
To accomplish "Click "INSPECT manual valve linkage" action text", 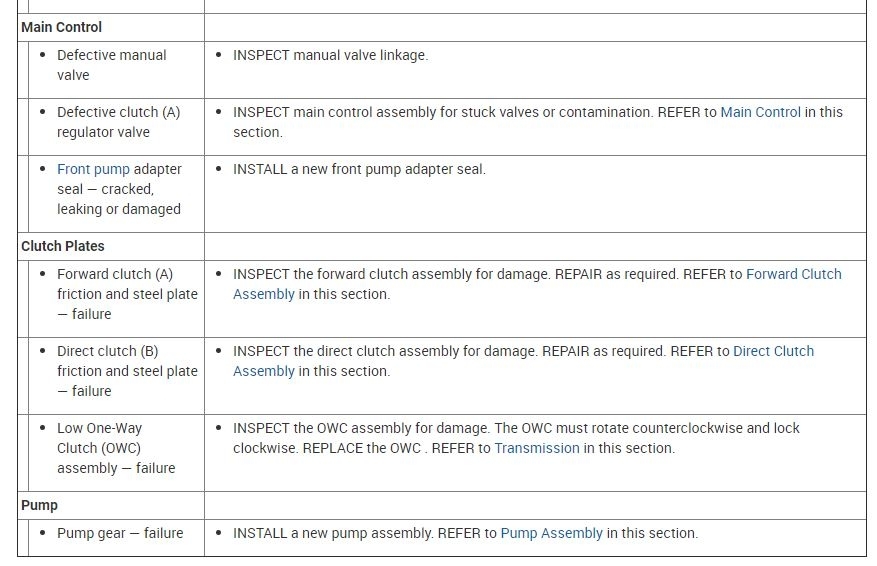I will pyautogui.click(x=330, y=55).
